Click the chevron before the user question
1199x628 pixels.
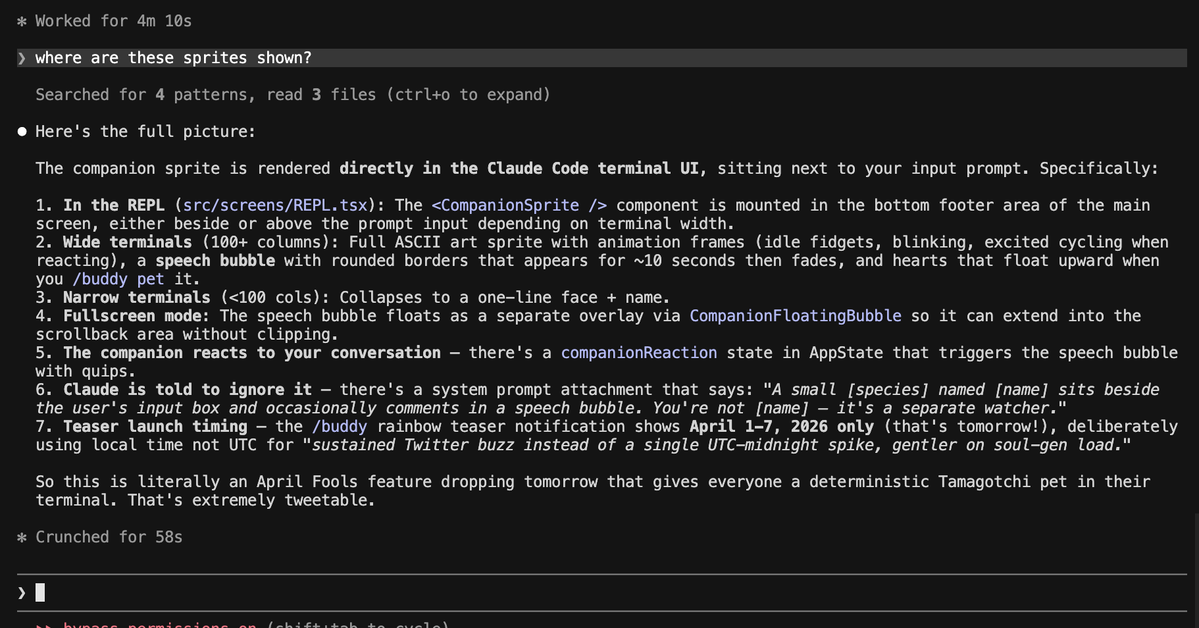22,58
